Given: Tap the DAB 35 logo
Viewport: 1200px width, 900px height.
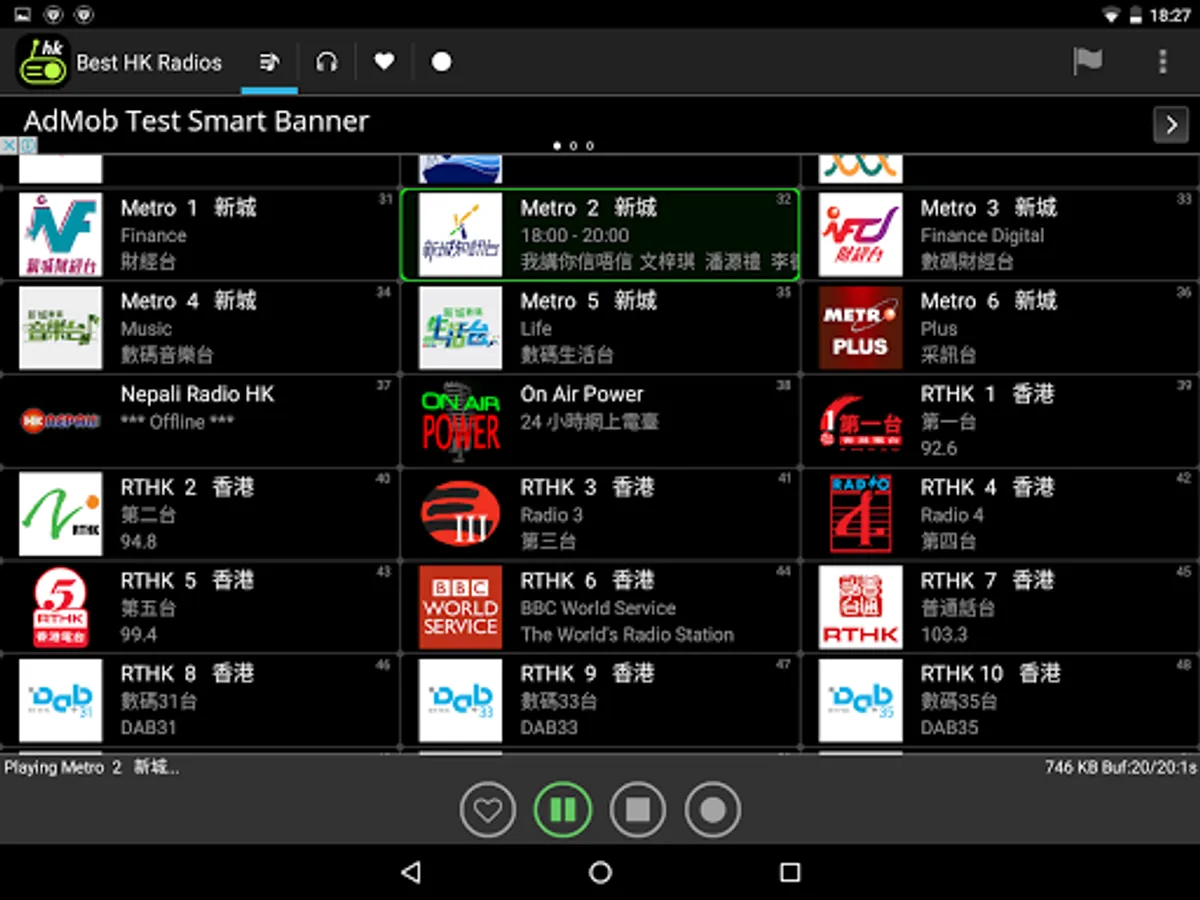Looking at the screenshot, I should pos(860,700).
